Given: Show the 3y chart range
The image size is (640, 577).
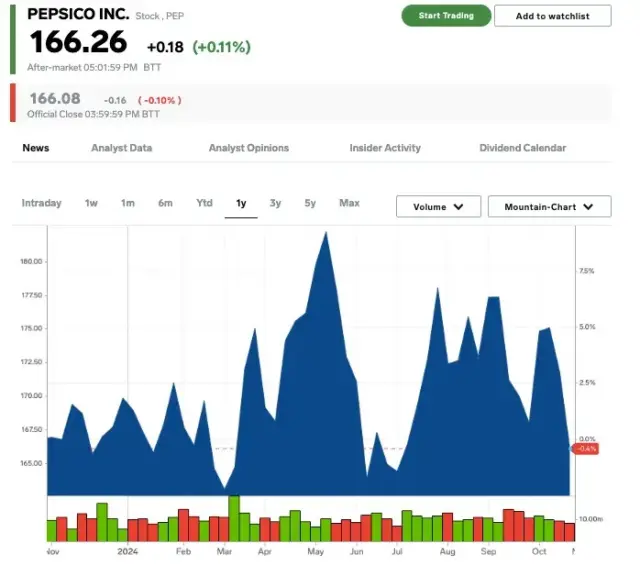Looking at the screenshot, I should 275,203.
